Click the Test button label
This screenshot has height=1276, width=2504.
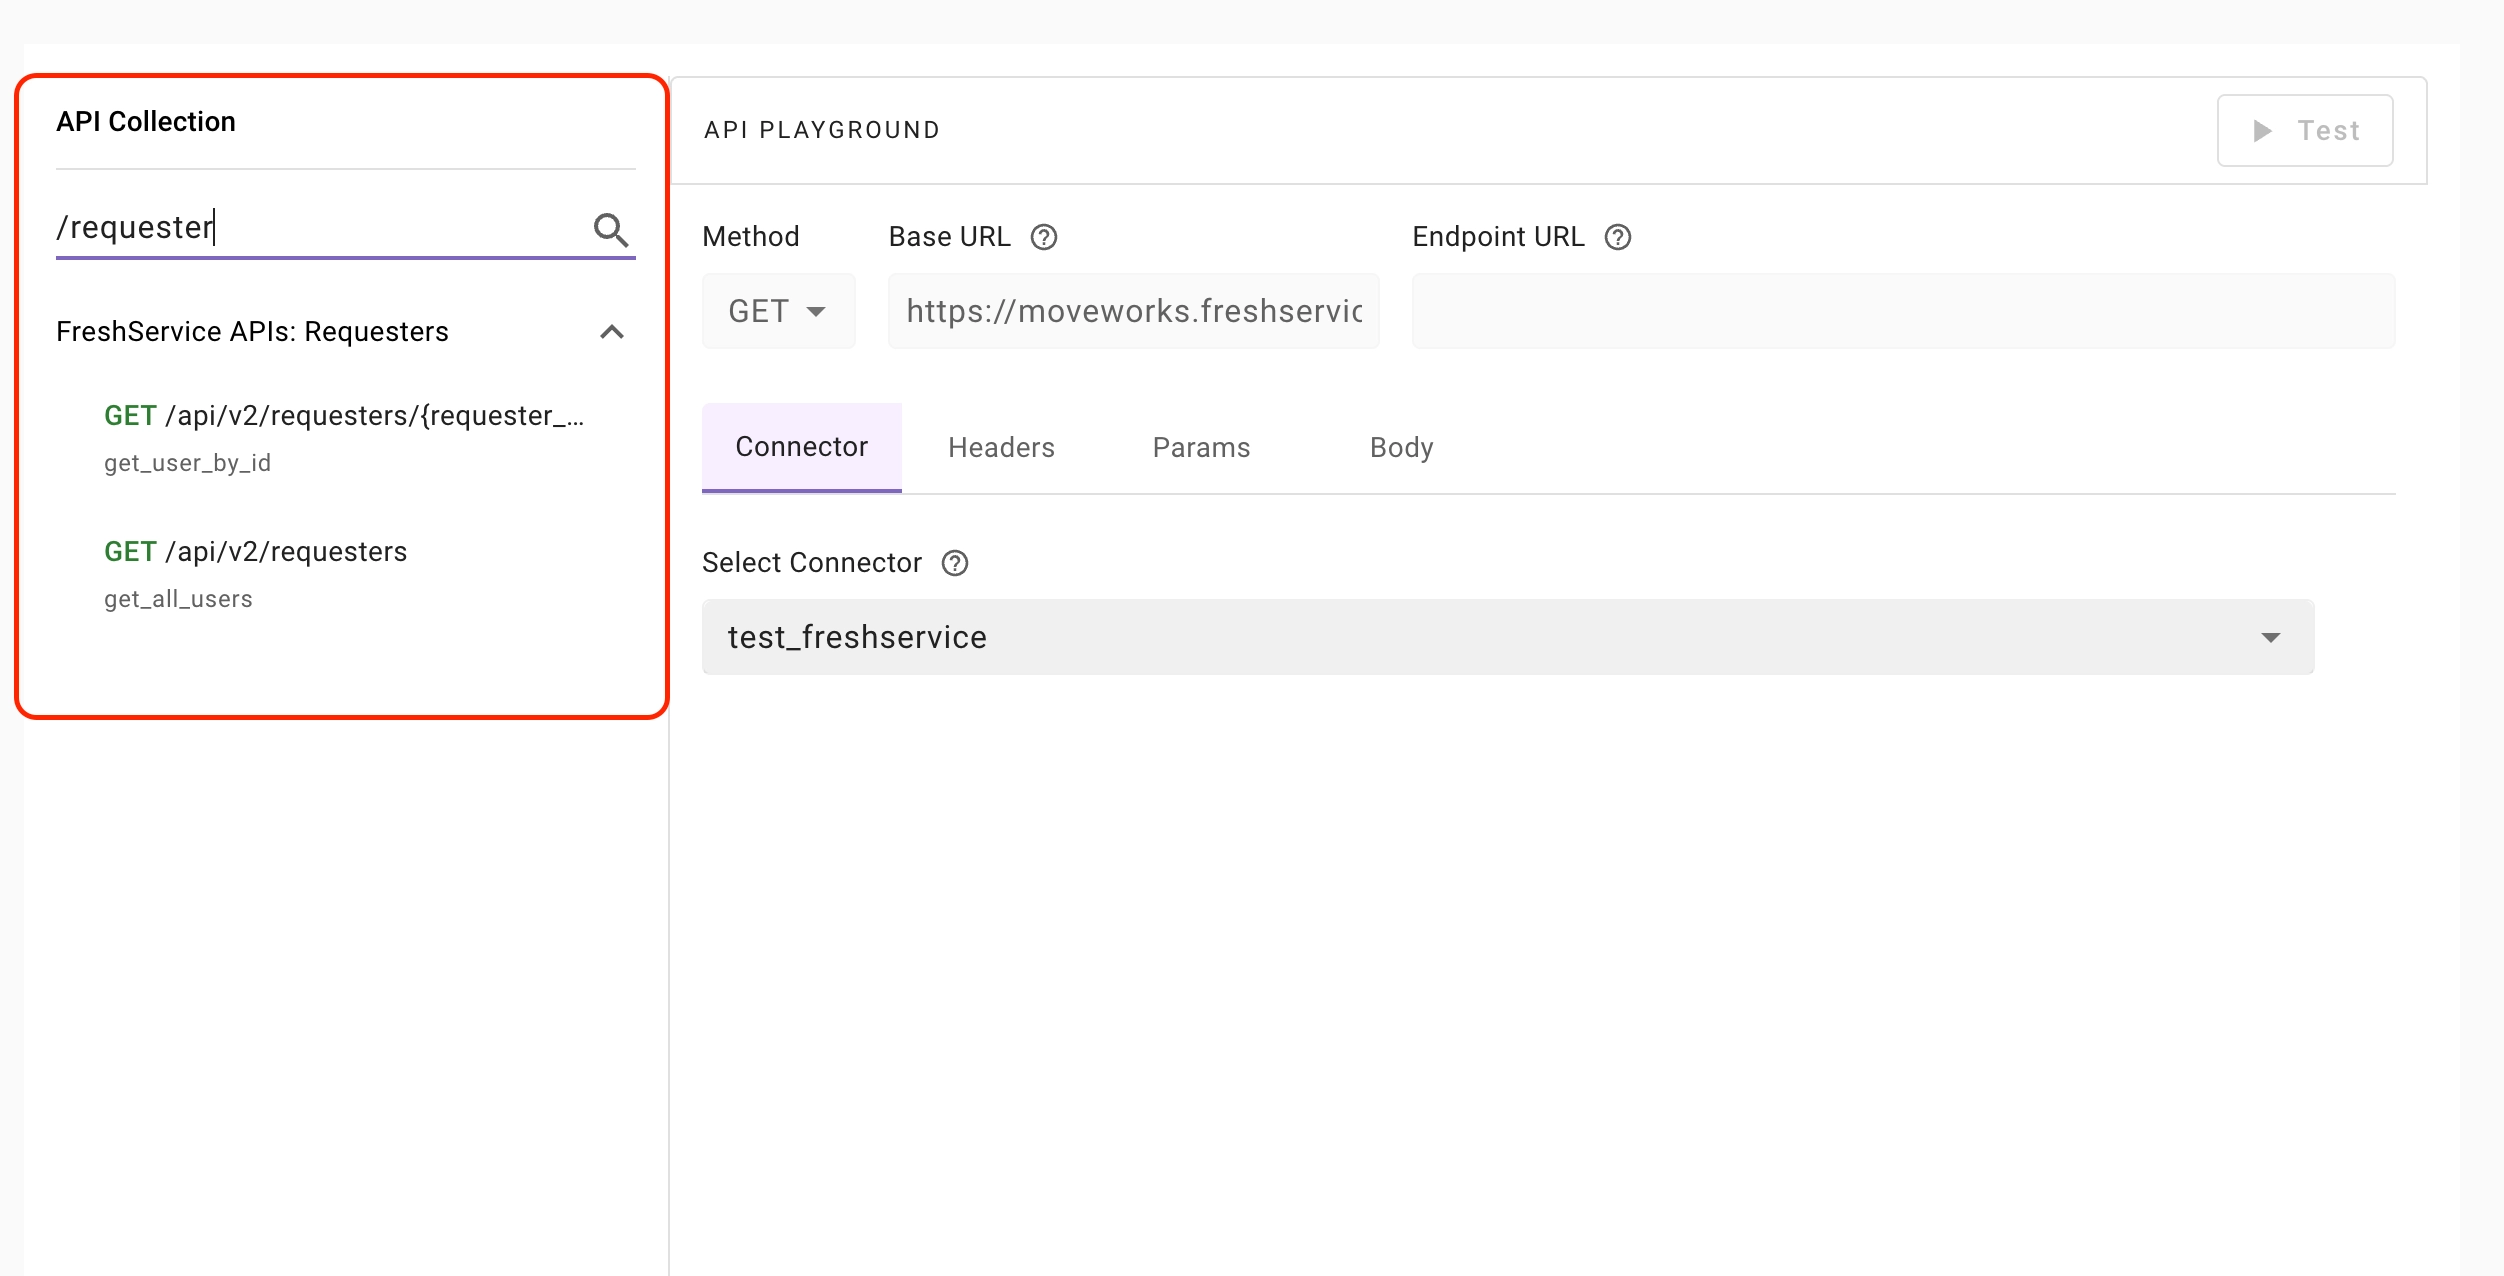[x=2328, y=131]
